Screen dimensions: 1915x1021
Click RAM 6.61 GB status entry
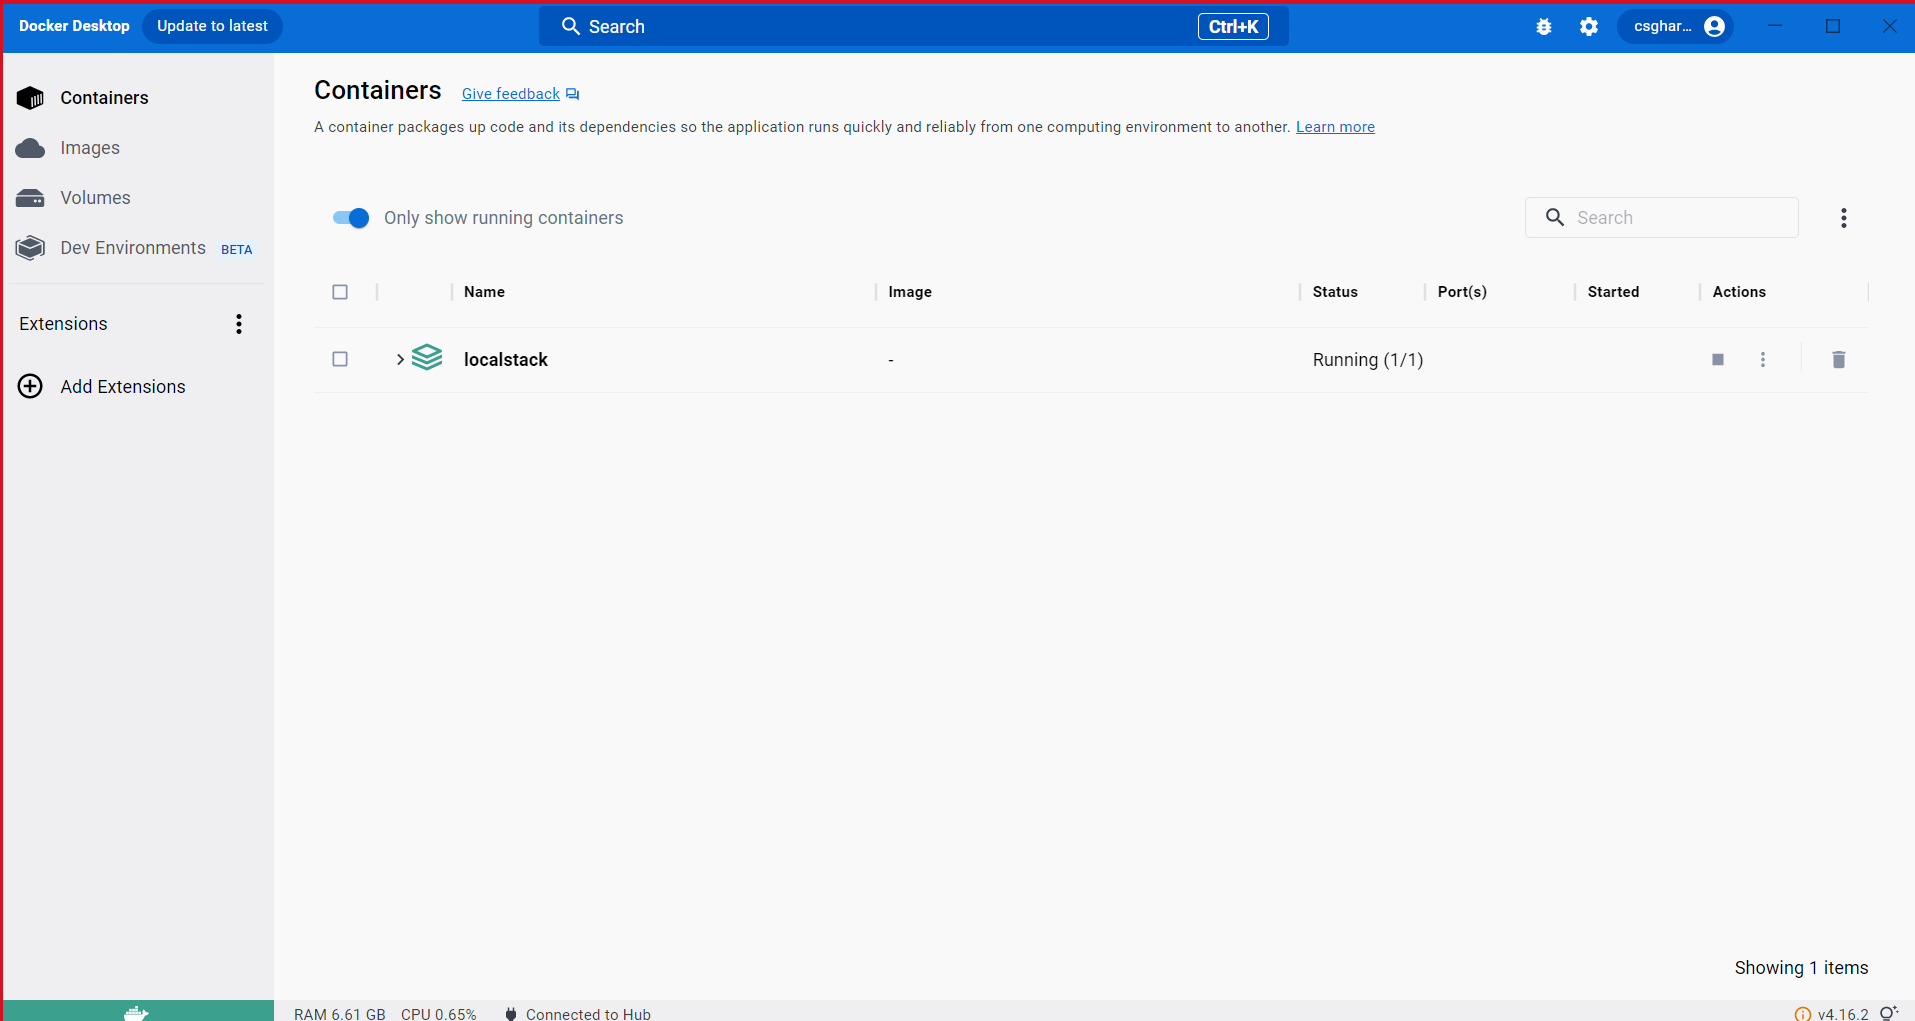[339, 1014]
